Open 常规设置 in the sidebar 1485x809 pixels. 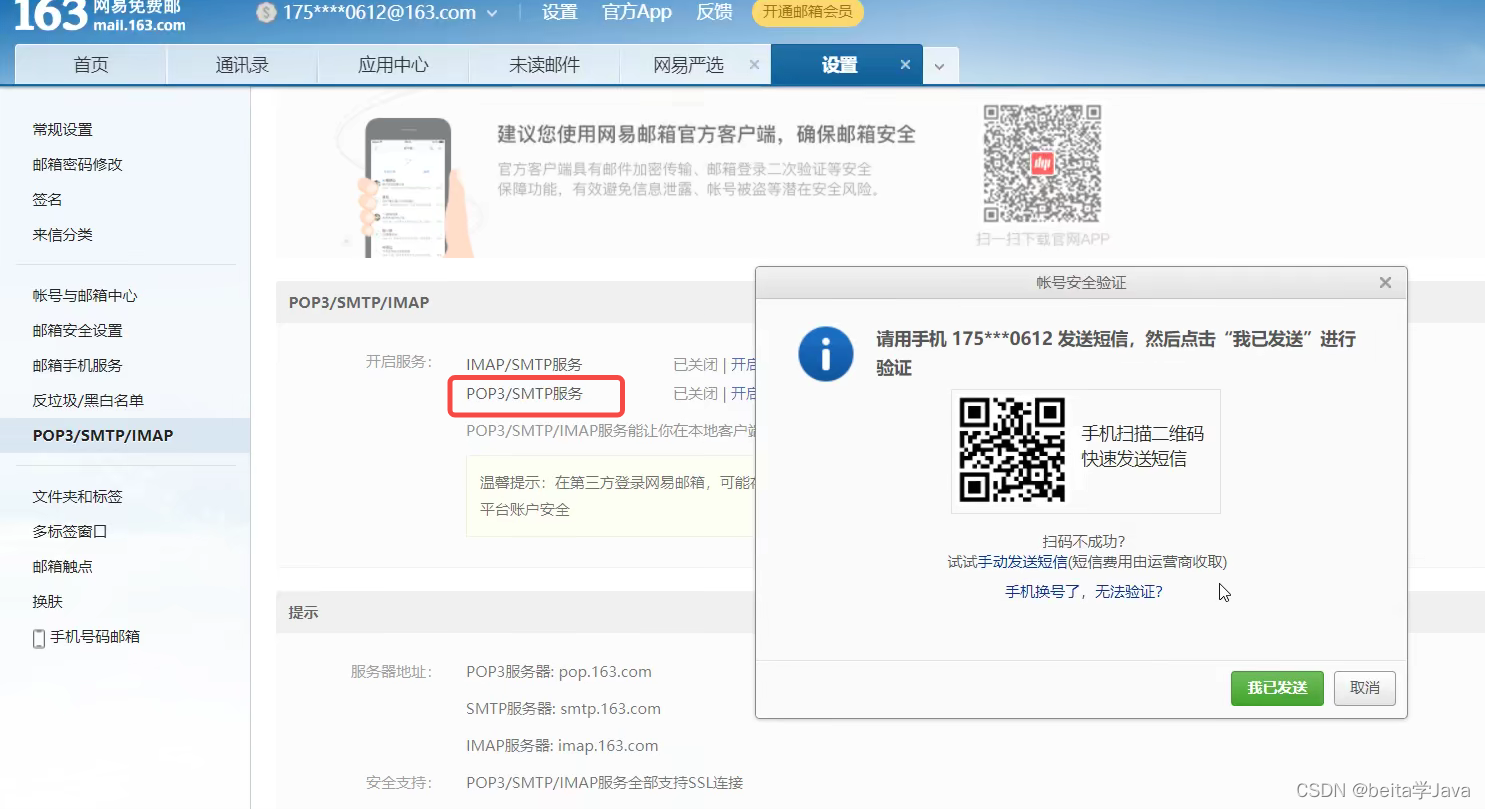[x=62, y=129]
